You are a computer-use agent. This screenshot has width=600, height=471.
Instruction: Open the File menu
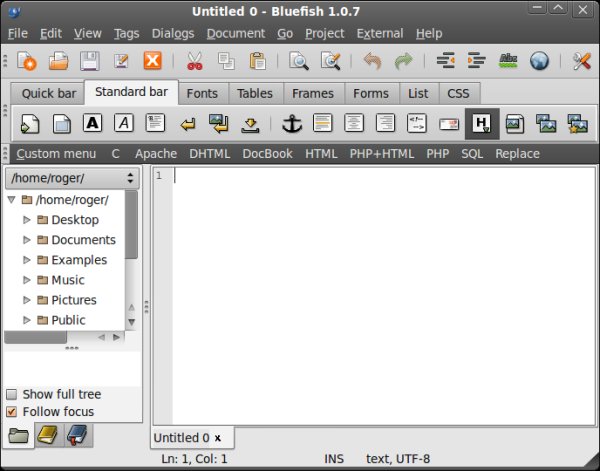[x=18, y=34]
